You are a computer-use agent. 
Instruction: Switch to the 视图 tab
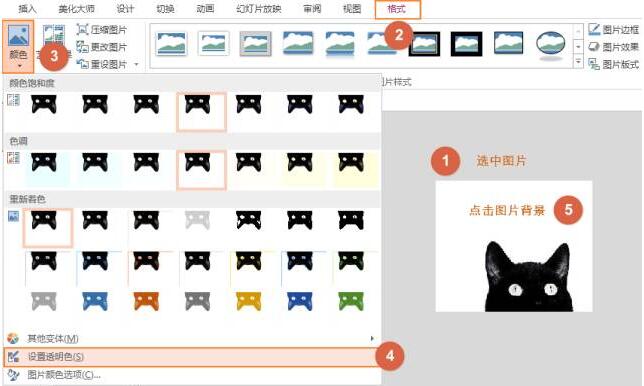click(x=352, y=9)
